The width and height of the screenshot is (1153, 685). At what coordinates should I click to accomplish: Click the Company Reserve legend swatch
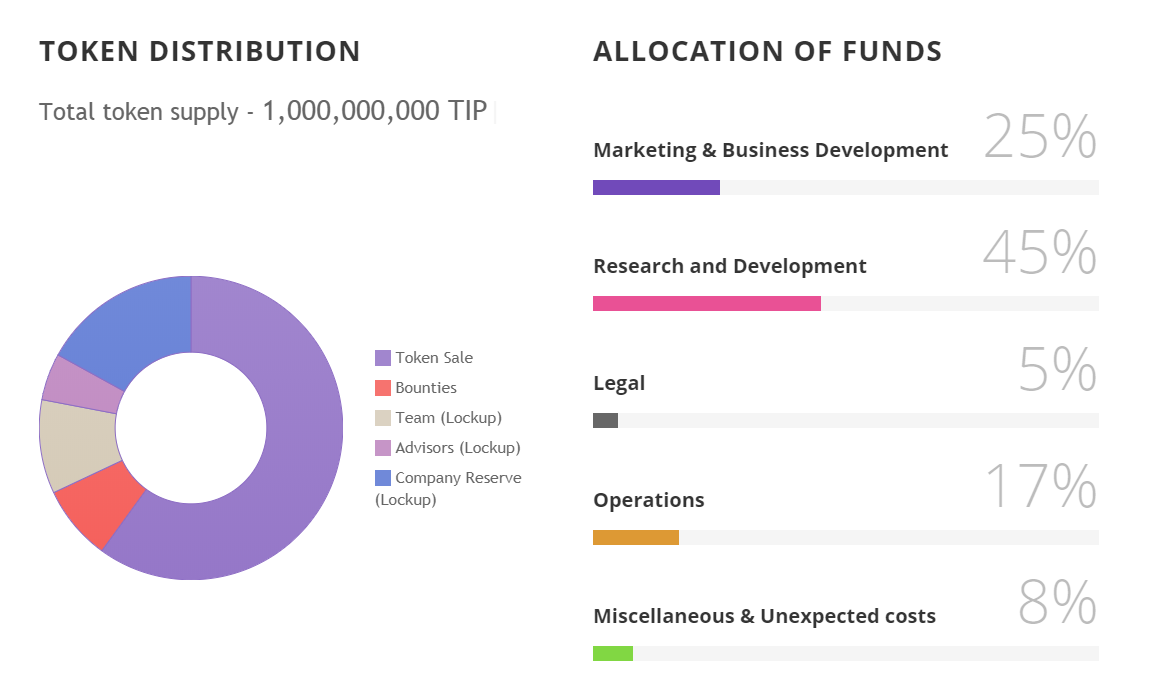click(383, 478)
